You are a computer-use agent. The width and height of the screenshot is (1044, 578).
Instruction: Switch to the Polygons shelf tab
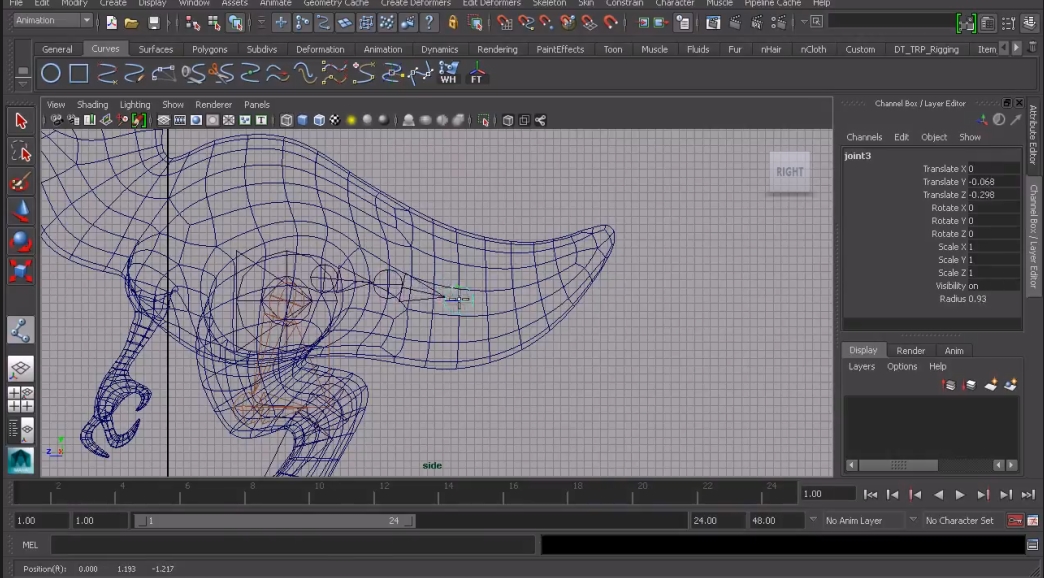point(210,49)
